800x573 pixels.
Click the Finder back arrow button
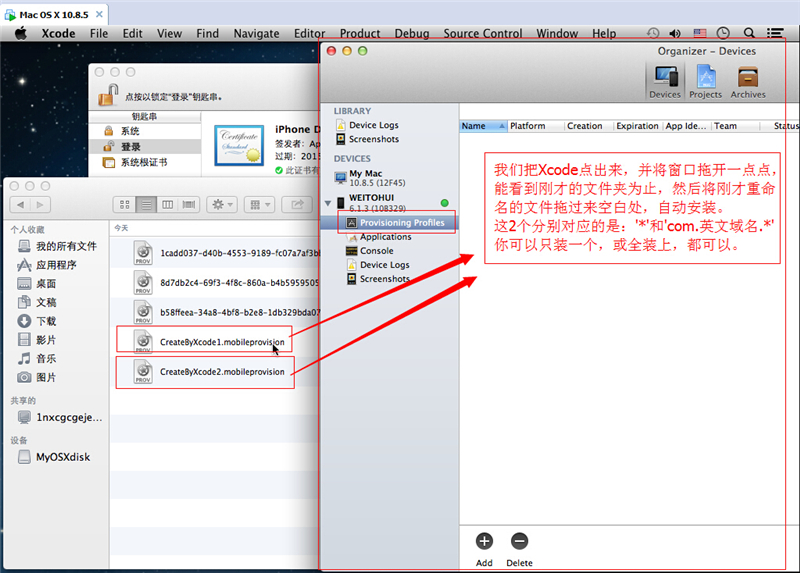(x=20, y=205)
